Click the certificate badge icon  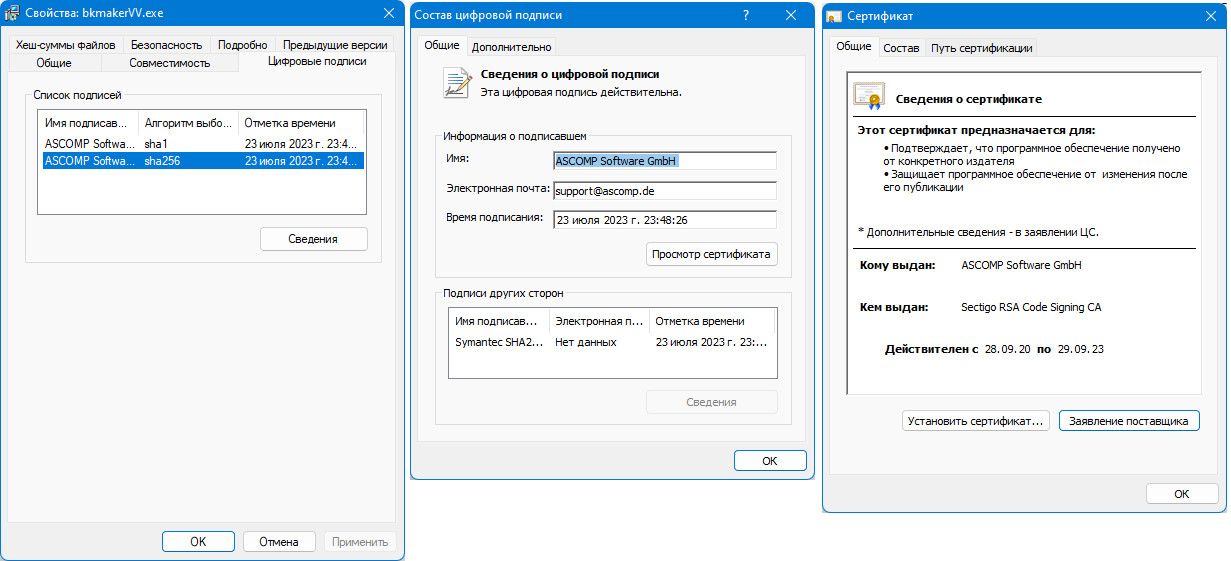point(868,96)
